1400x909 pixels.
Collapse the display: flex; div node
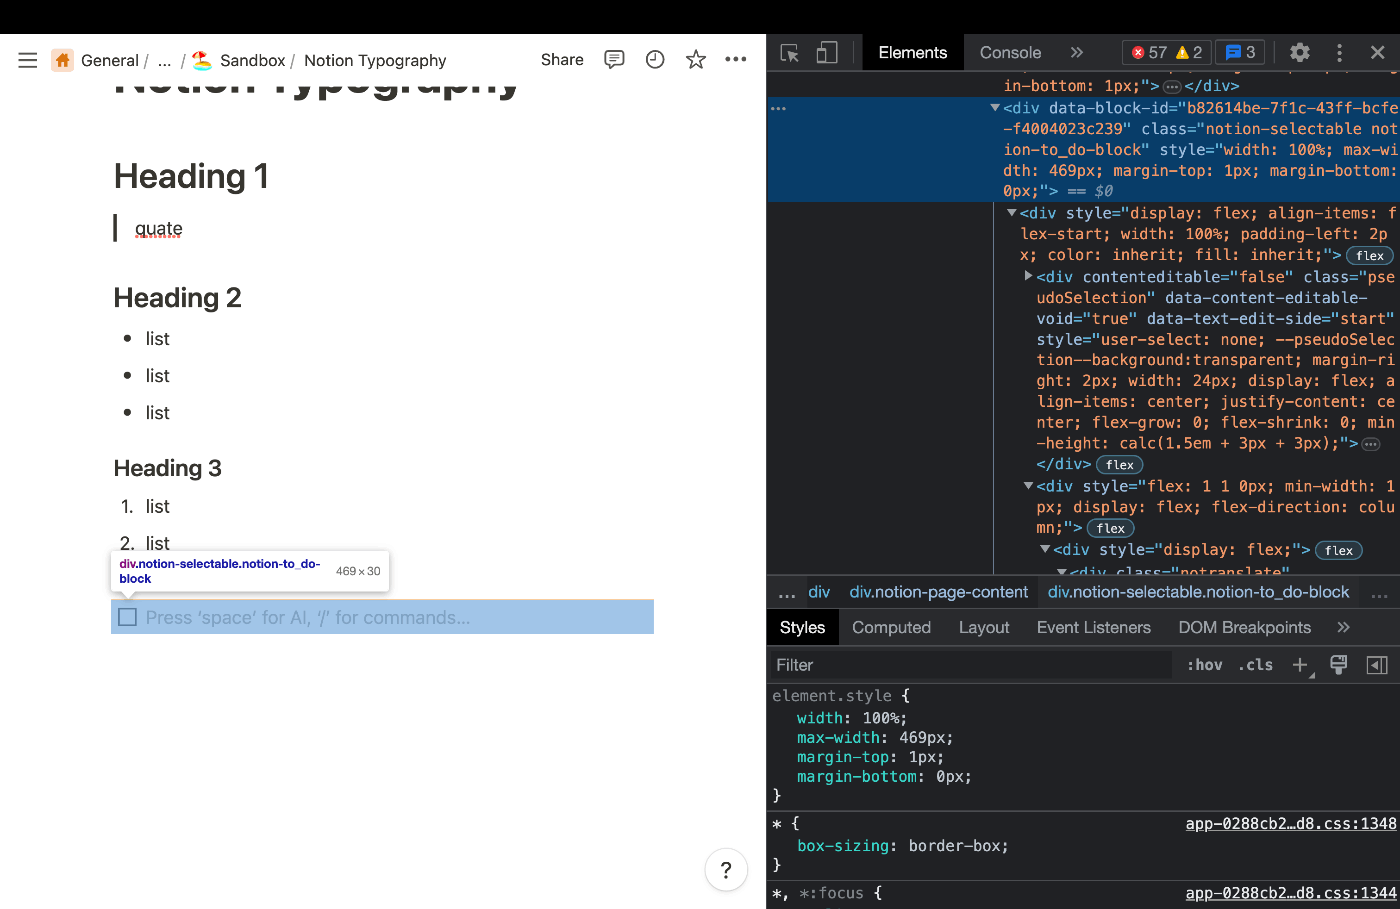(x=1045, y=549)
